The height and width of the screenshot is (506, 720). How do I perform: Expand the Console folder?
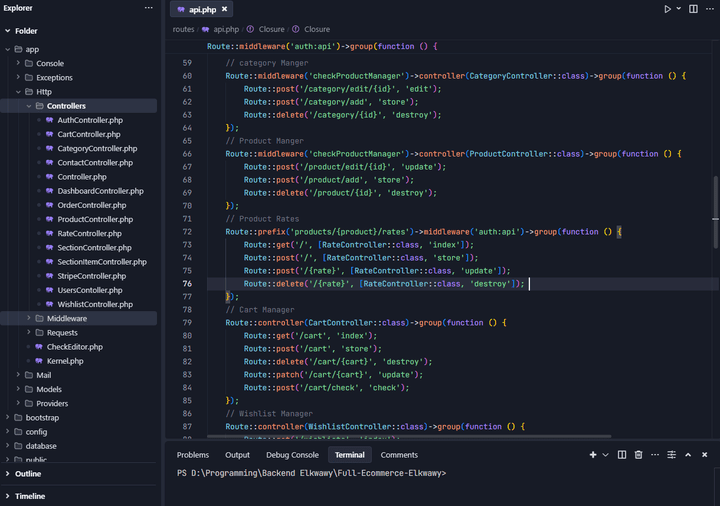click(18, 63)
